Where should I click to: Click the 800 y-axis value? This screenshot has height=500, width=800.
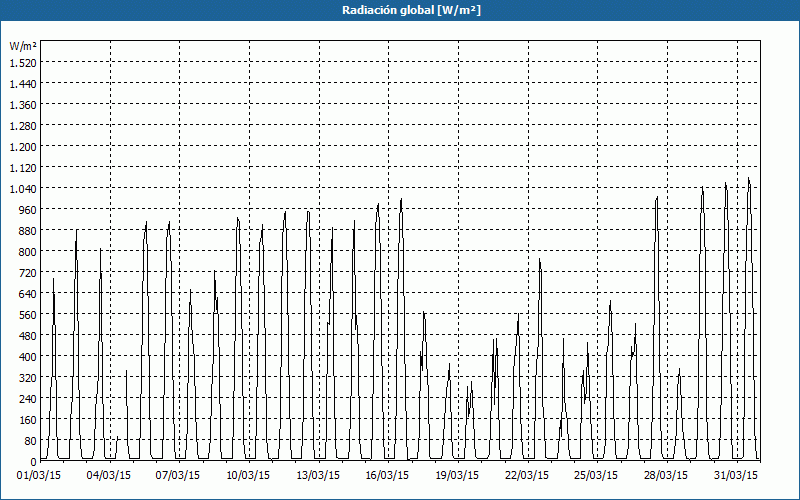pos(28,252)
